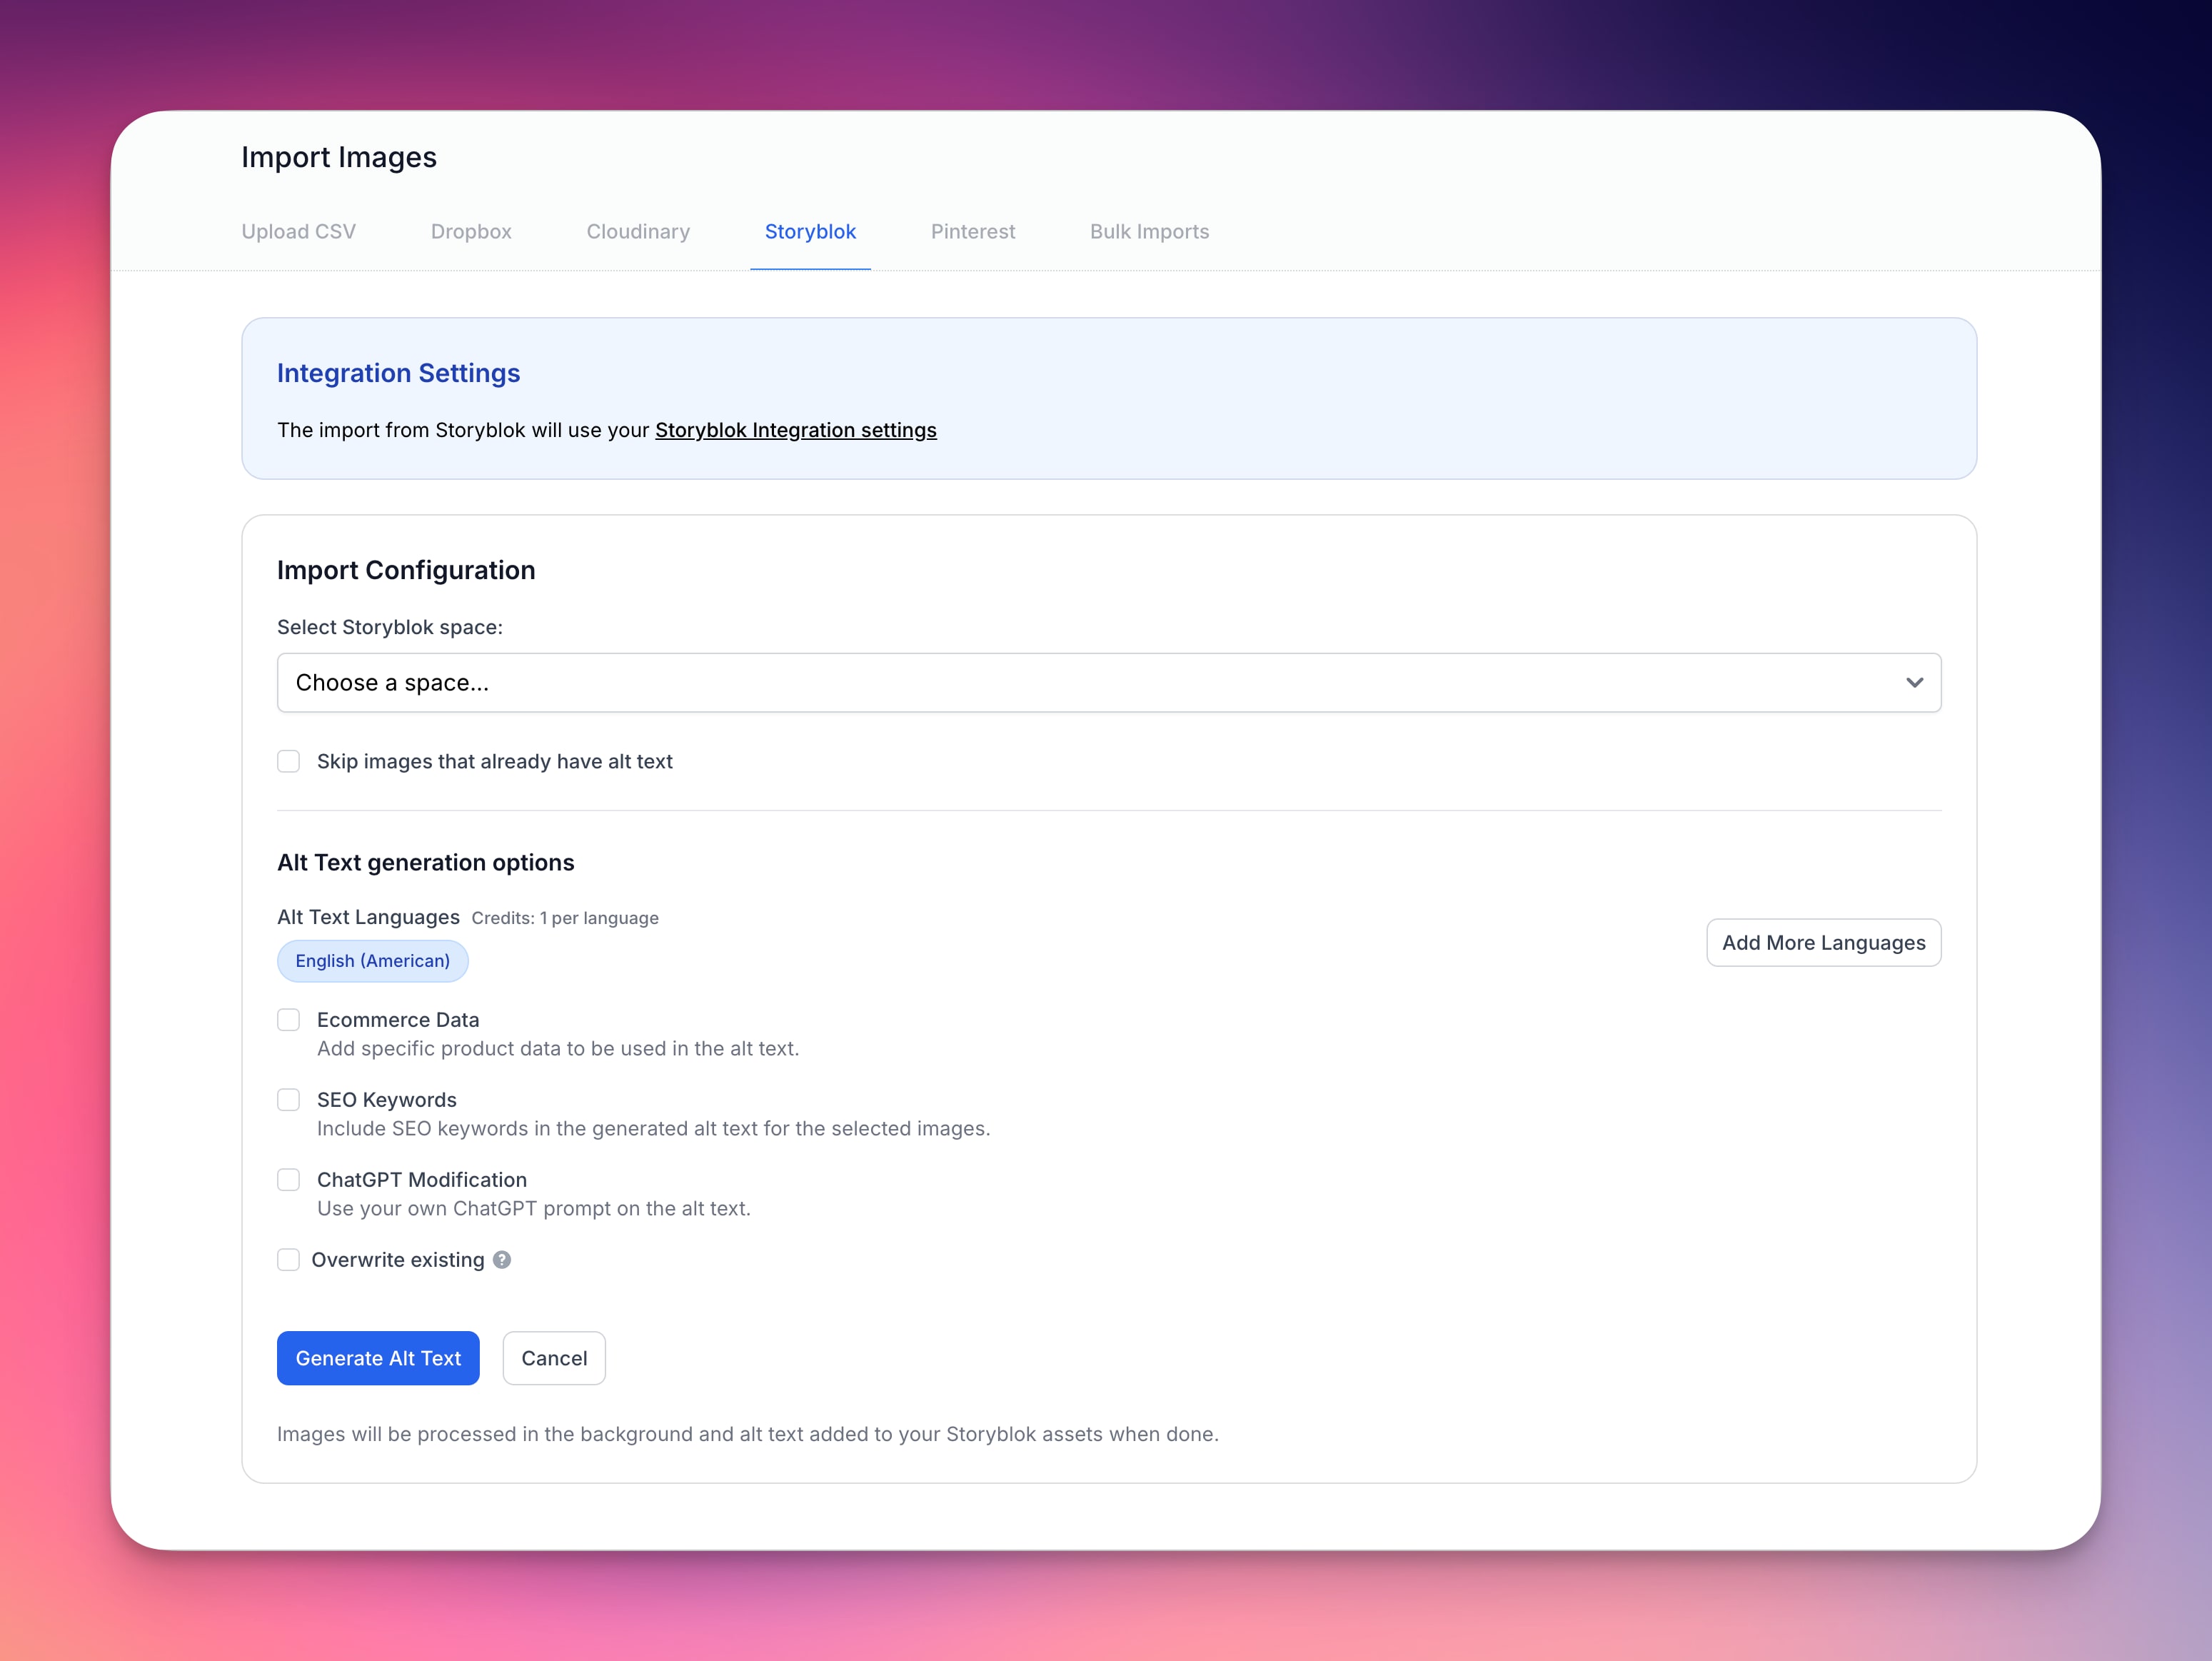Toggle the ChatGPT Modification checkbox

289,1180
